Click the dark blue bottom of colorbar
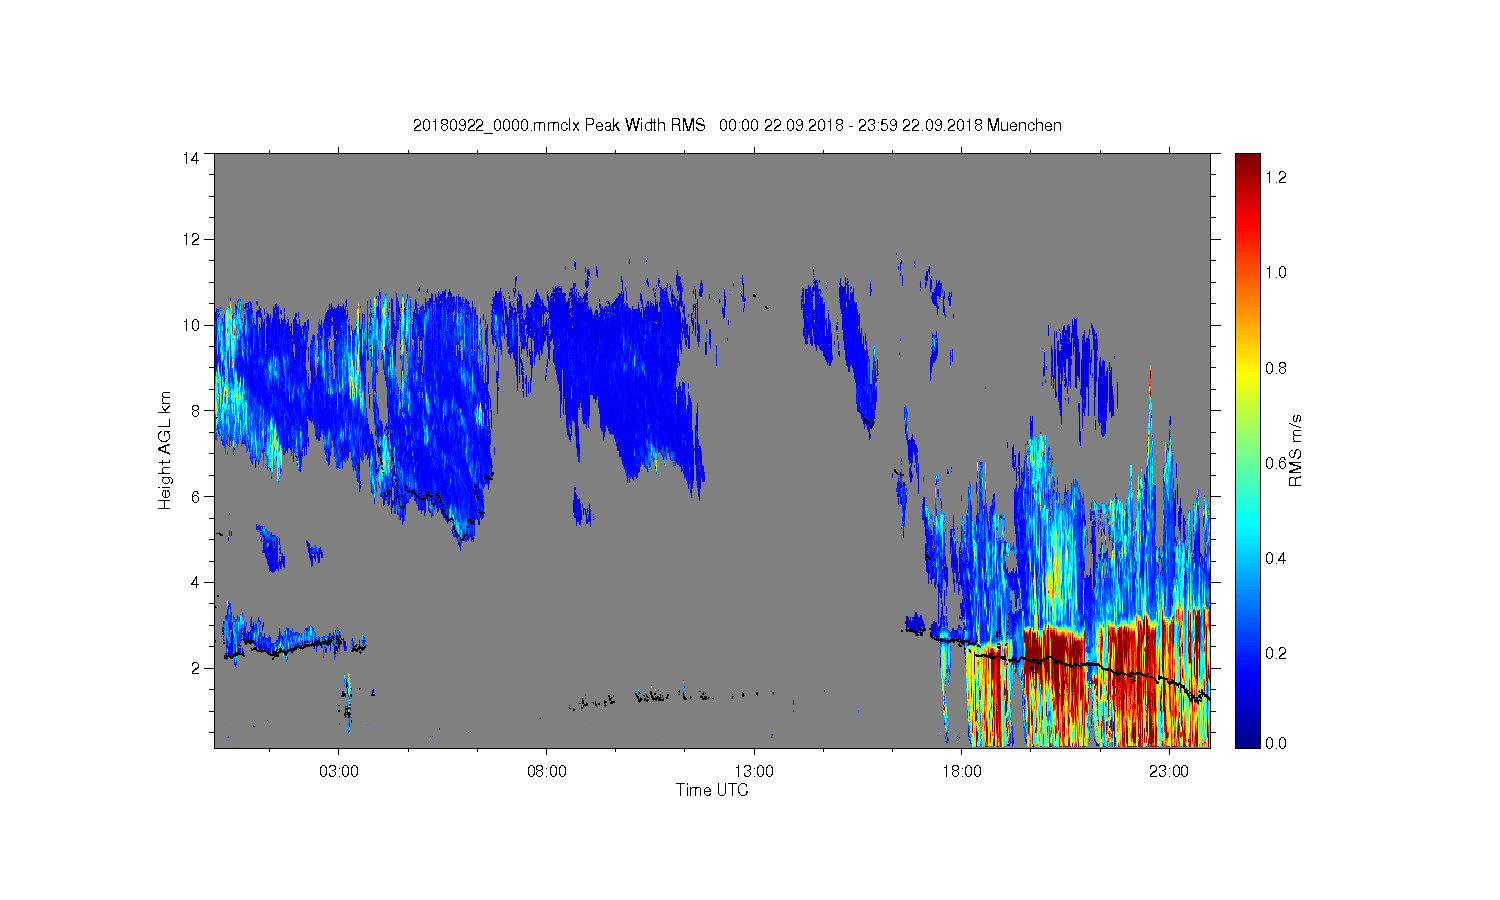This screenshot has height=900, width=1500. pos(1247,735)
